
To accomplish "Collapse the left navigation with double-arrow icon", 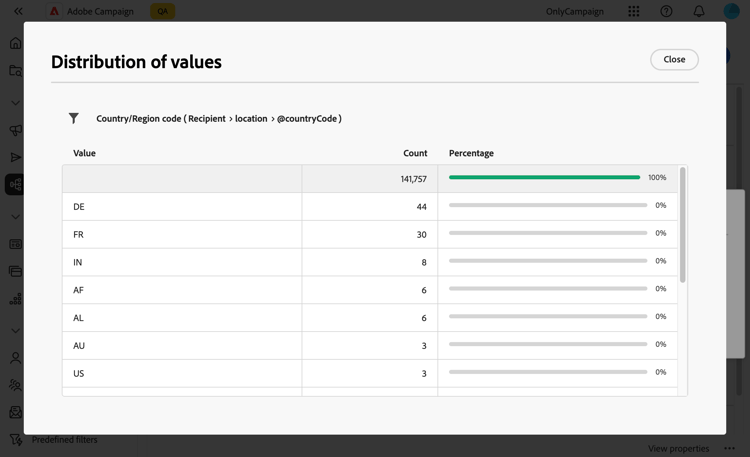I will point(18,12).
